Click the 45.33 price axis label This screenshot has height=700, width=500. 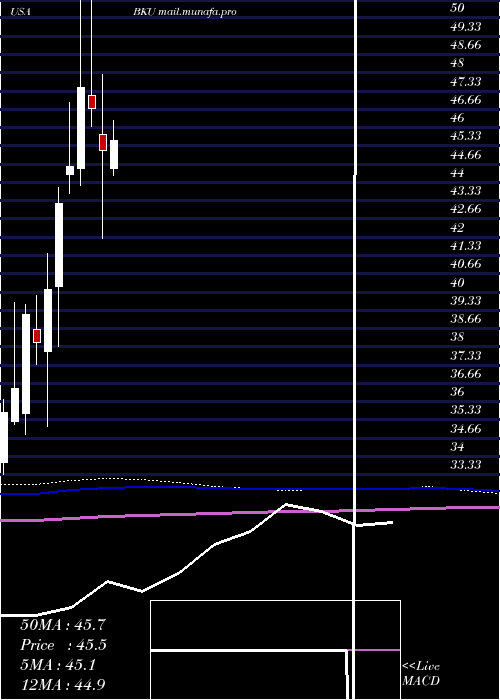[x=466, y=135]
